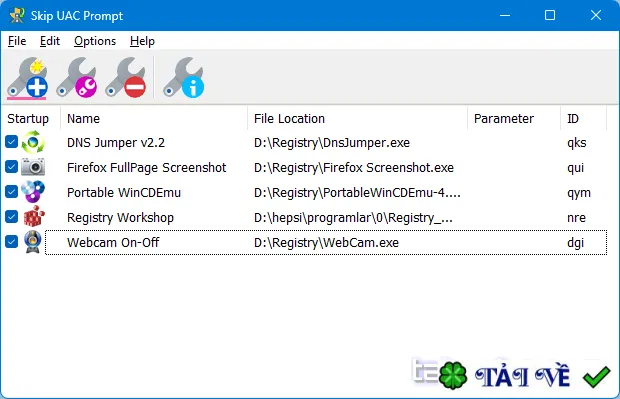Viewport: 620px width, 399px height.
Task: Click the Add new shortcut wrench icon
Action: point(27,77)
